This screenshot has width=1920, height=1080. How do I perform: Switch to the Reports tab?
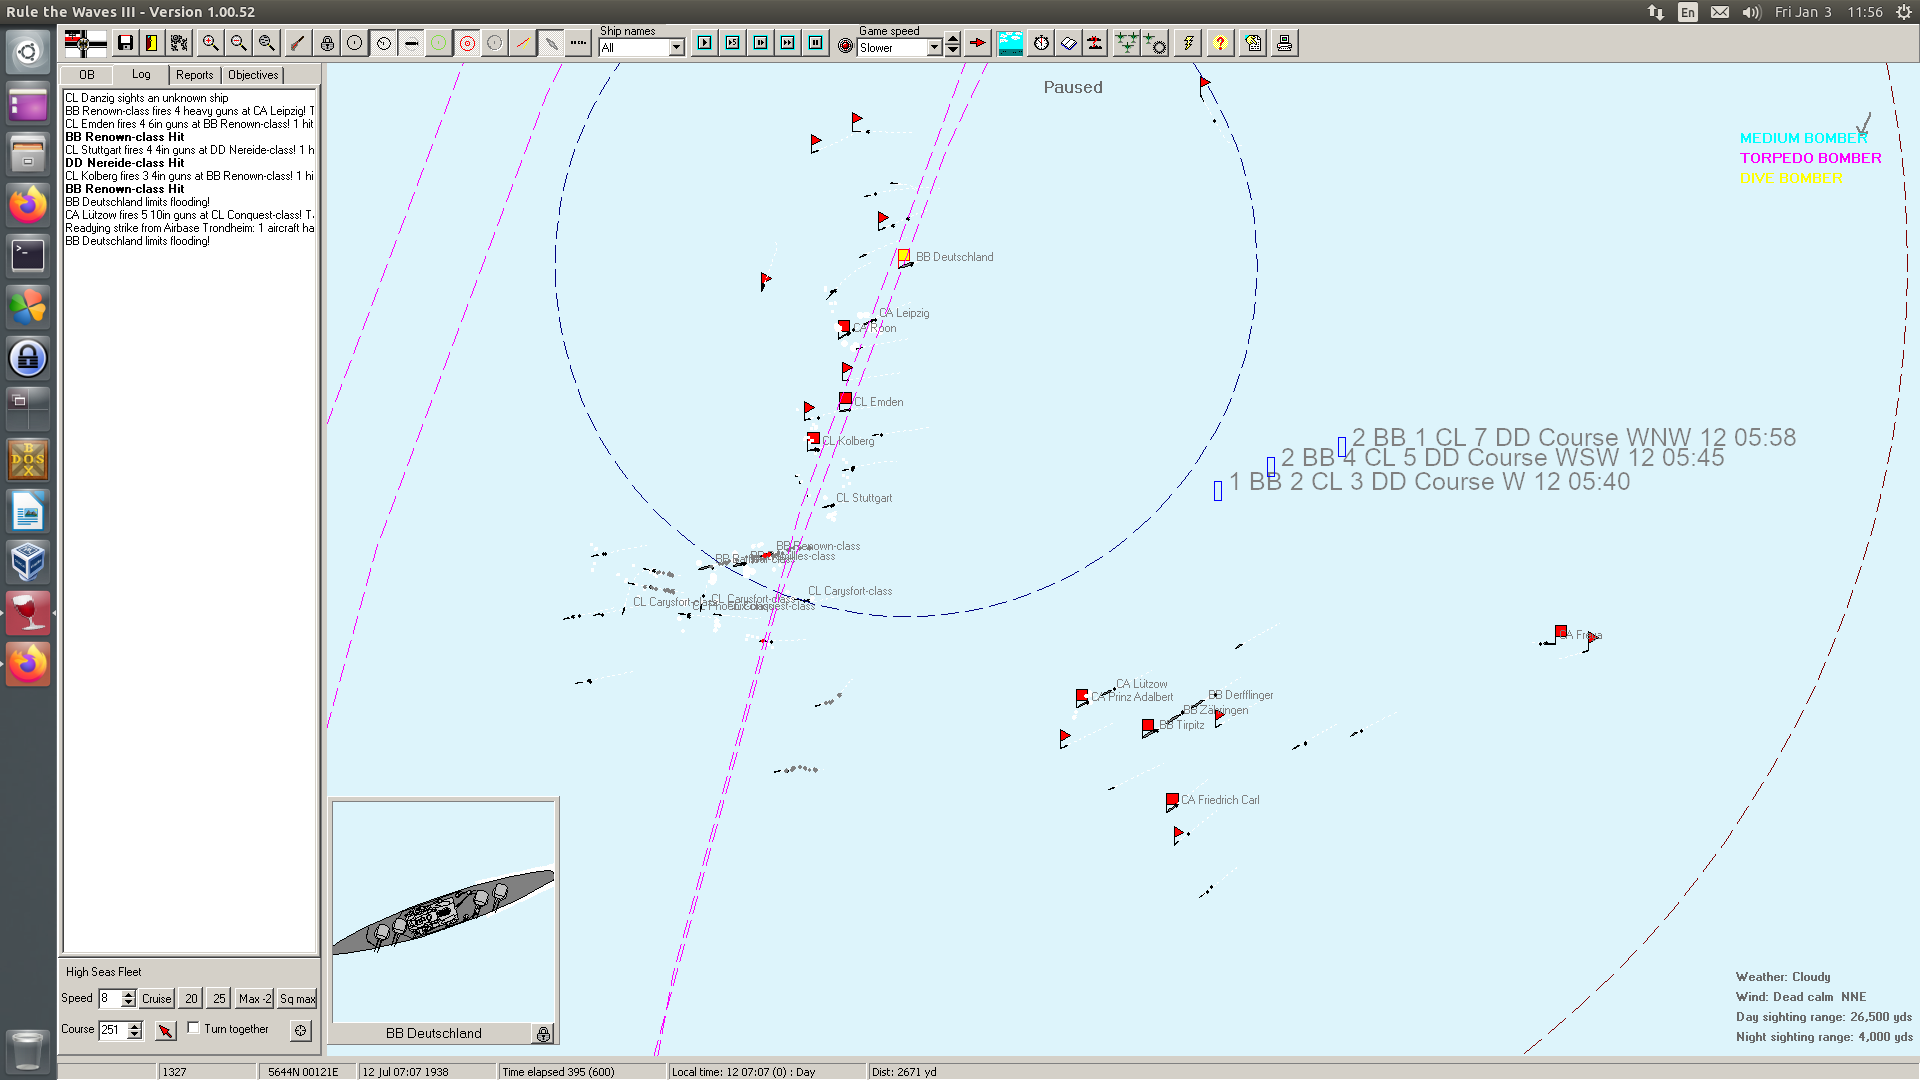(x=195, y=75)
